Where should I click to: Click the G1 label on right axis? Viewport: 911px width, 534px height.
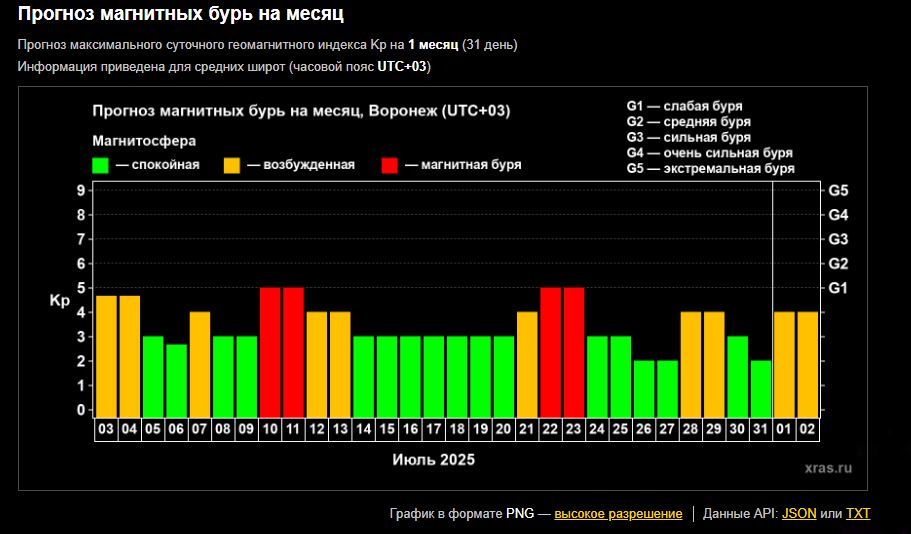pyautogui.click(x=838, y=288)
